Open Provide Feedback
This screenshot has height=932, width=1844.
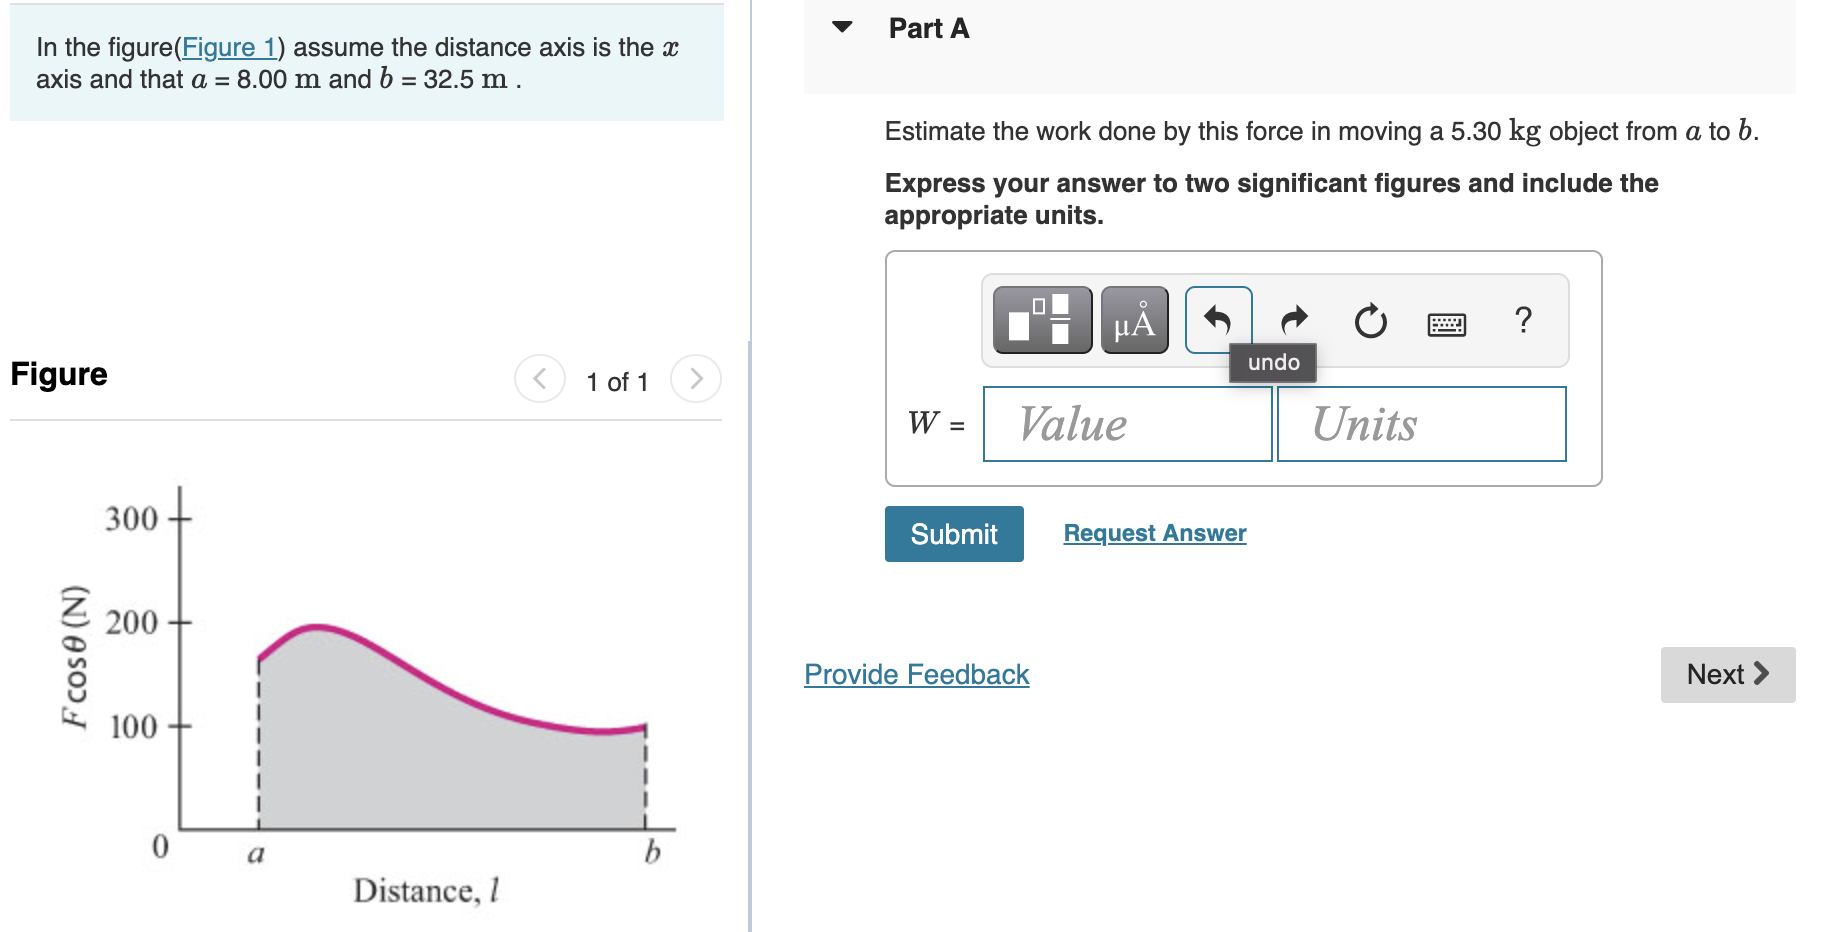(915, 674)
